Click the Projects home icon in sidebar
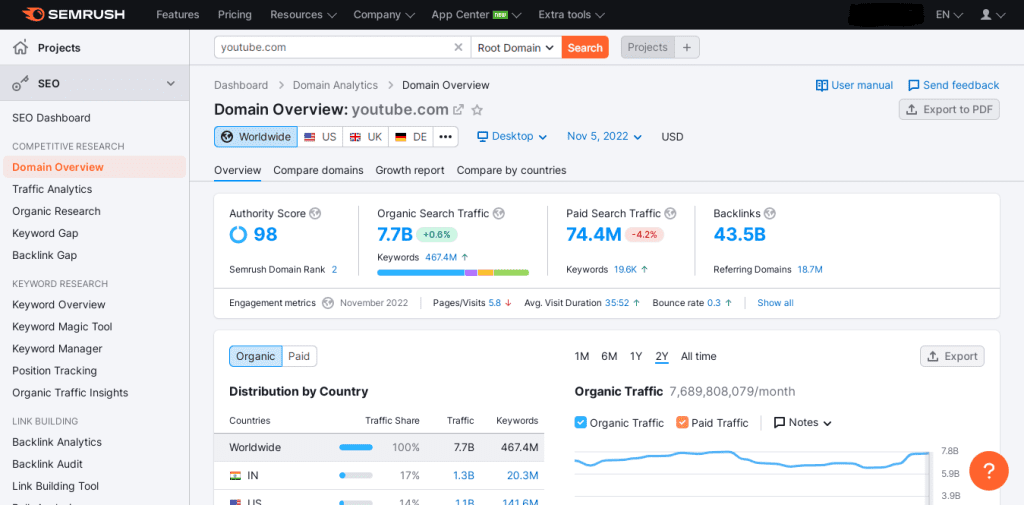 pos(21,47)
